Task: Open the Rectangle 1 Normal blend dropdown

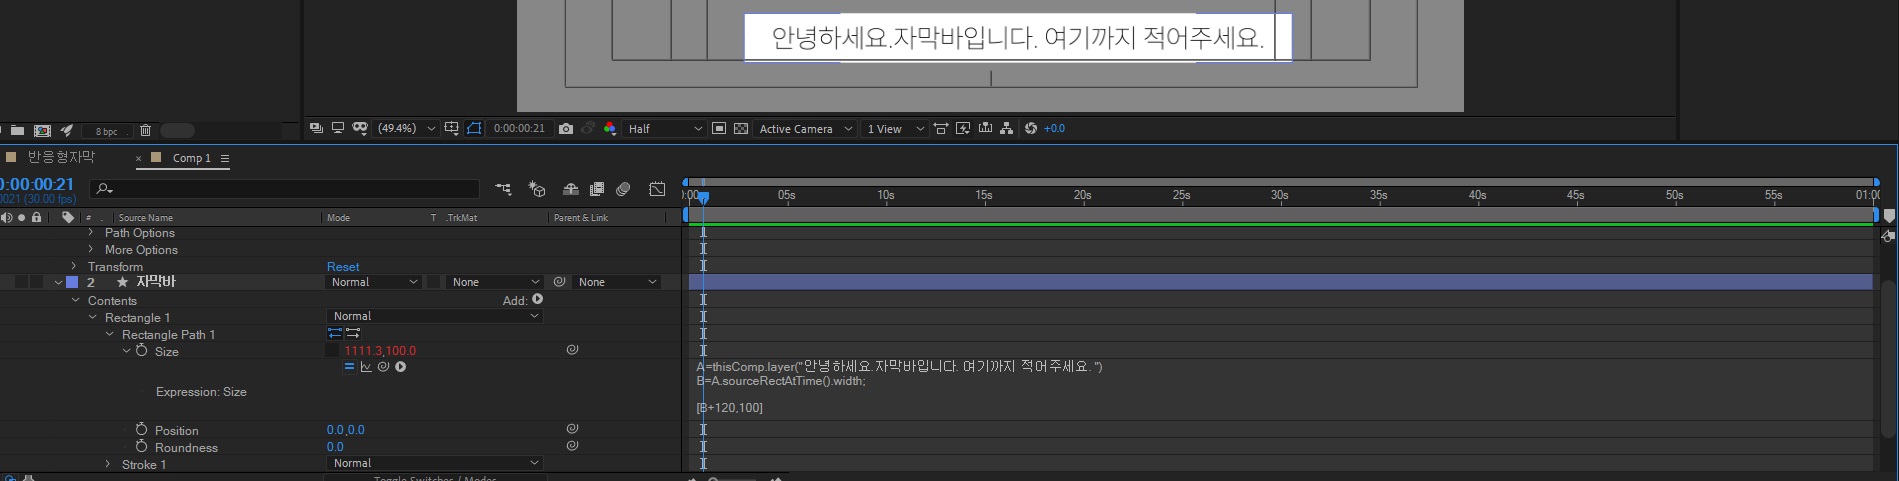Action: pos(435,316)
